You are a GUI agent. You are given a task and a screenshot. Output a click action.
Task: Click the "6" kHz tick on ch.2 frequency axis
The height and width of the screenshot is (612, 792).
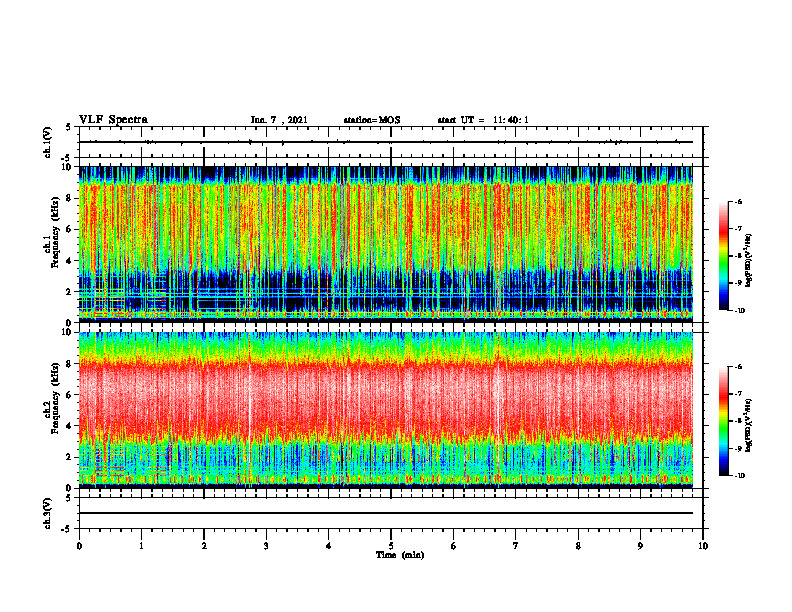click(x=70, y=395)
